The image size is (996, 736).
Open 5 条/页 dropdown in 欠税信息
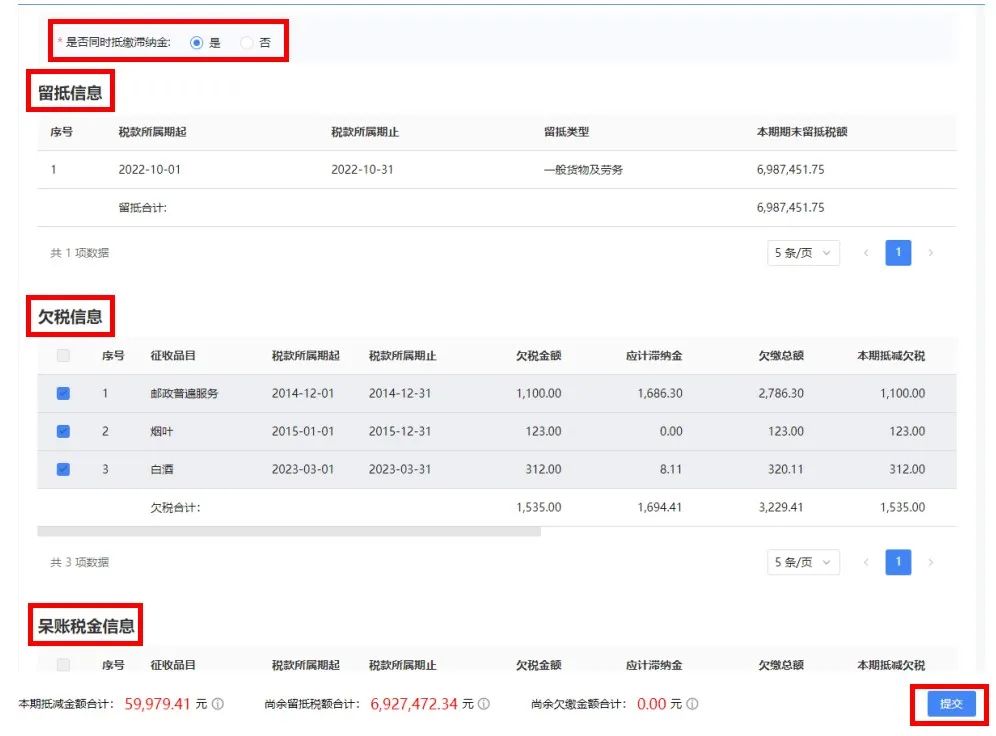coord(803,562)
